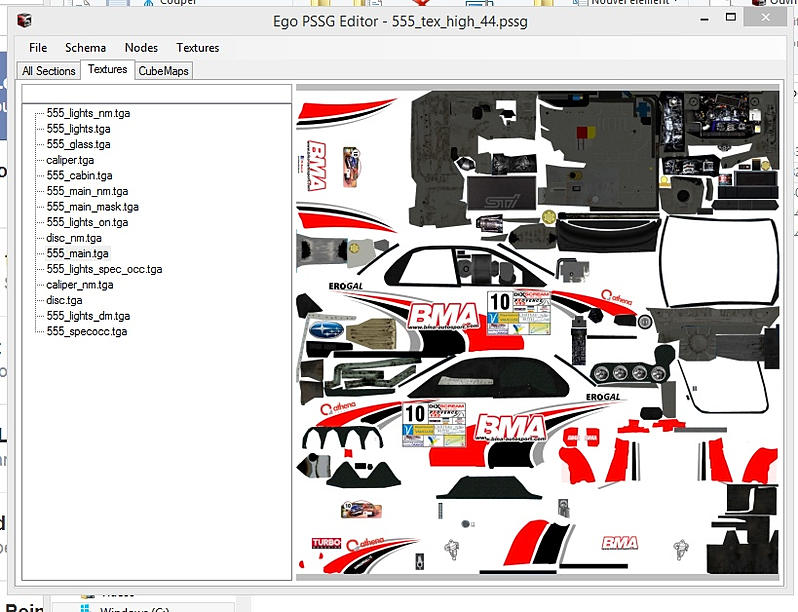Image resolution: width=798 pixels, height=612 pixels.
Task: Select the disc.tga texture
Action: click(64, 300)
